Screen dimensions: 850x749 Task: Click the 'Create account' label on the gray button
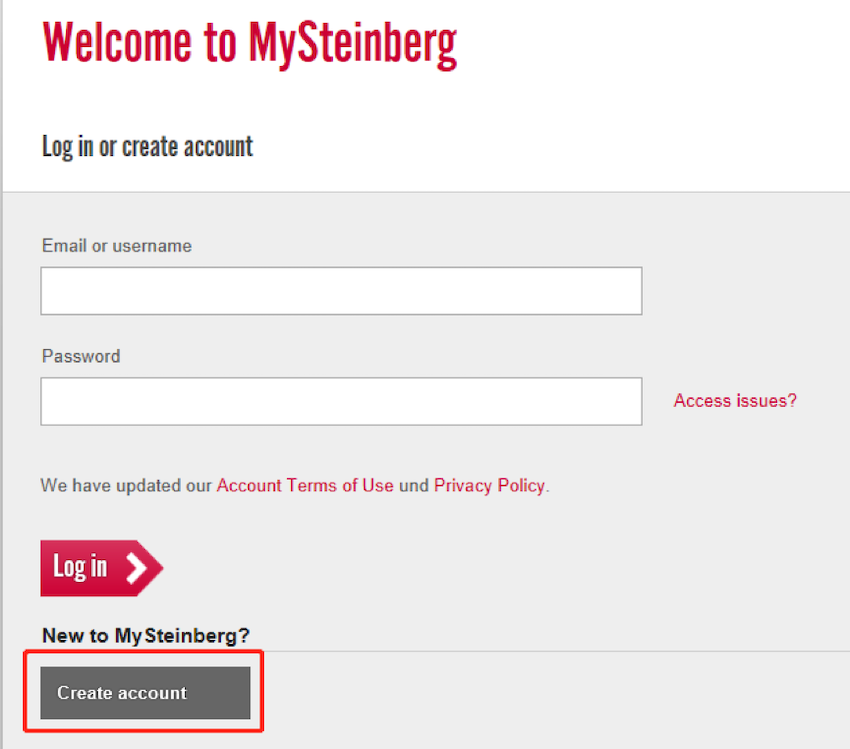[x=122, y=693]
